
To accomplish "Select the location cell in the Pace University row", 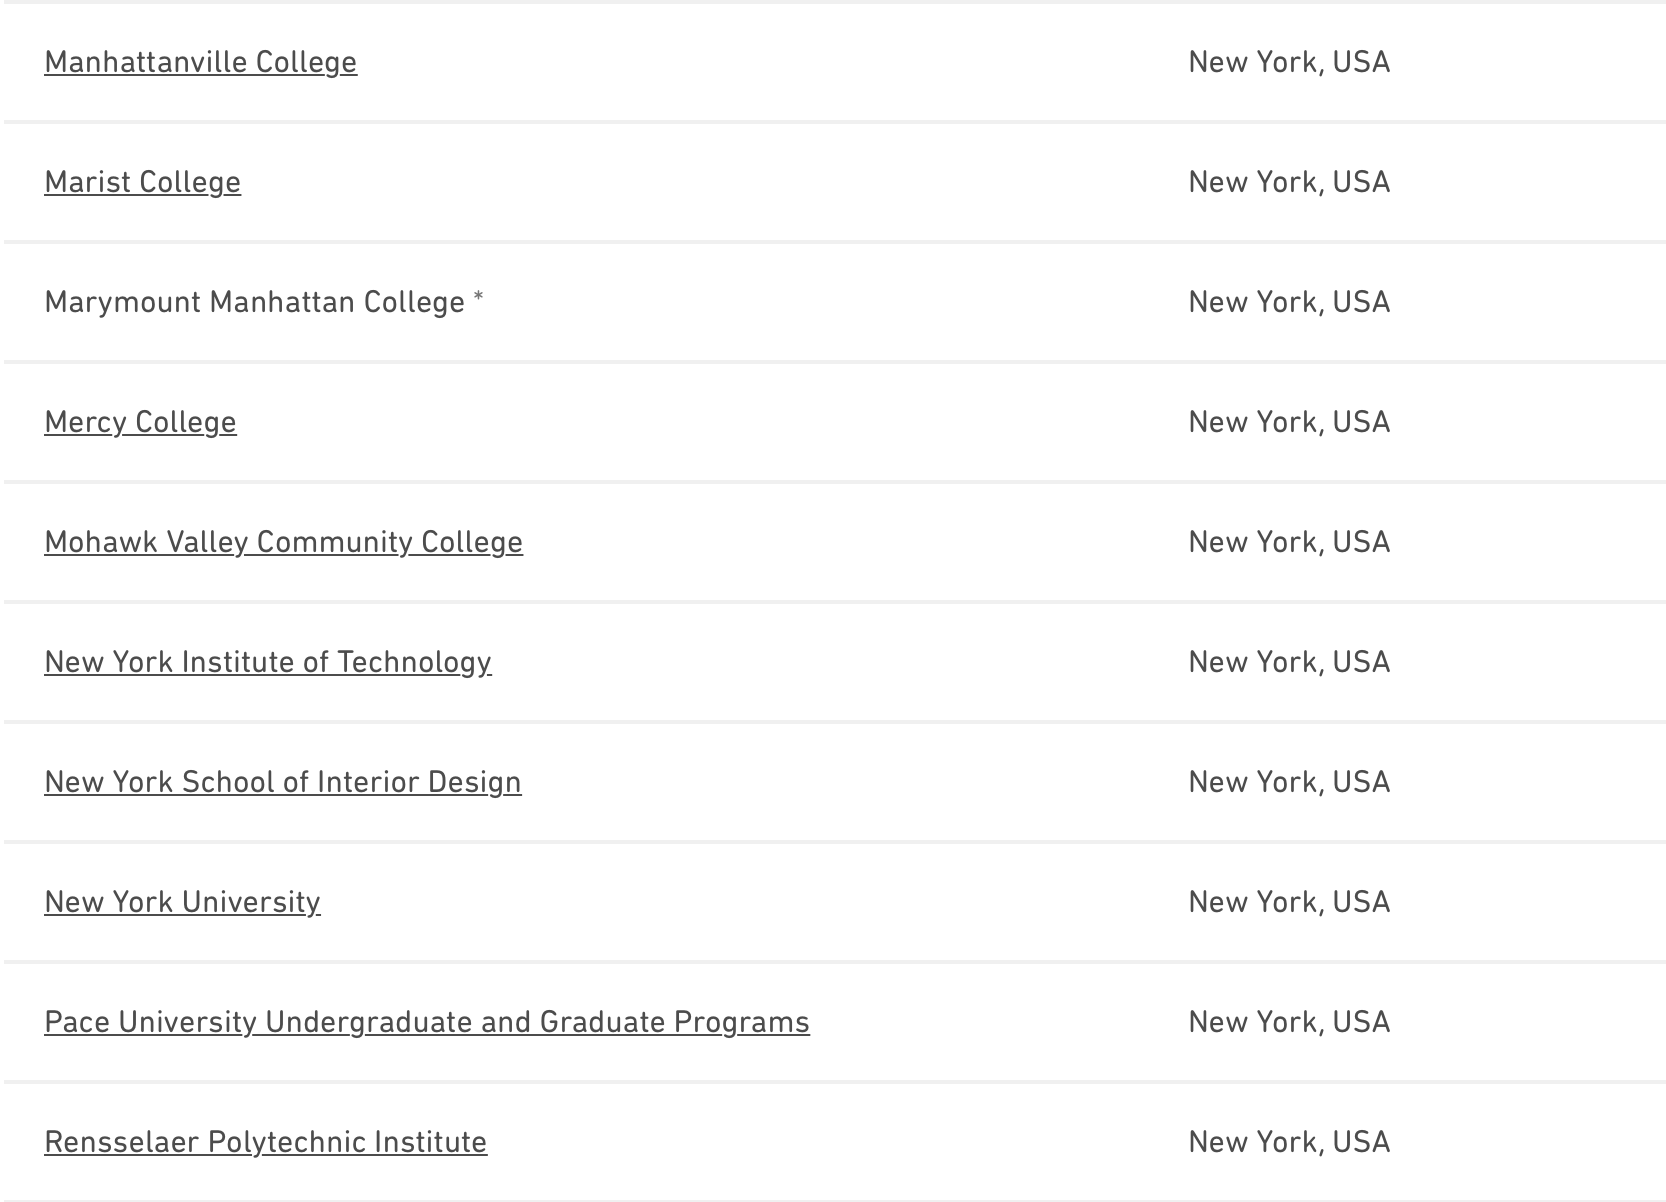I will tap(1288, 1022).
